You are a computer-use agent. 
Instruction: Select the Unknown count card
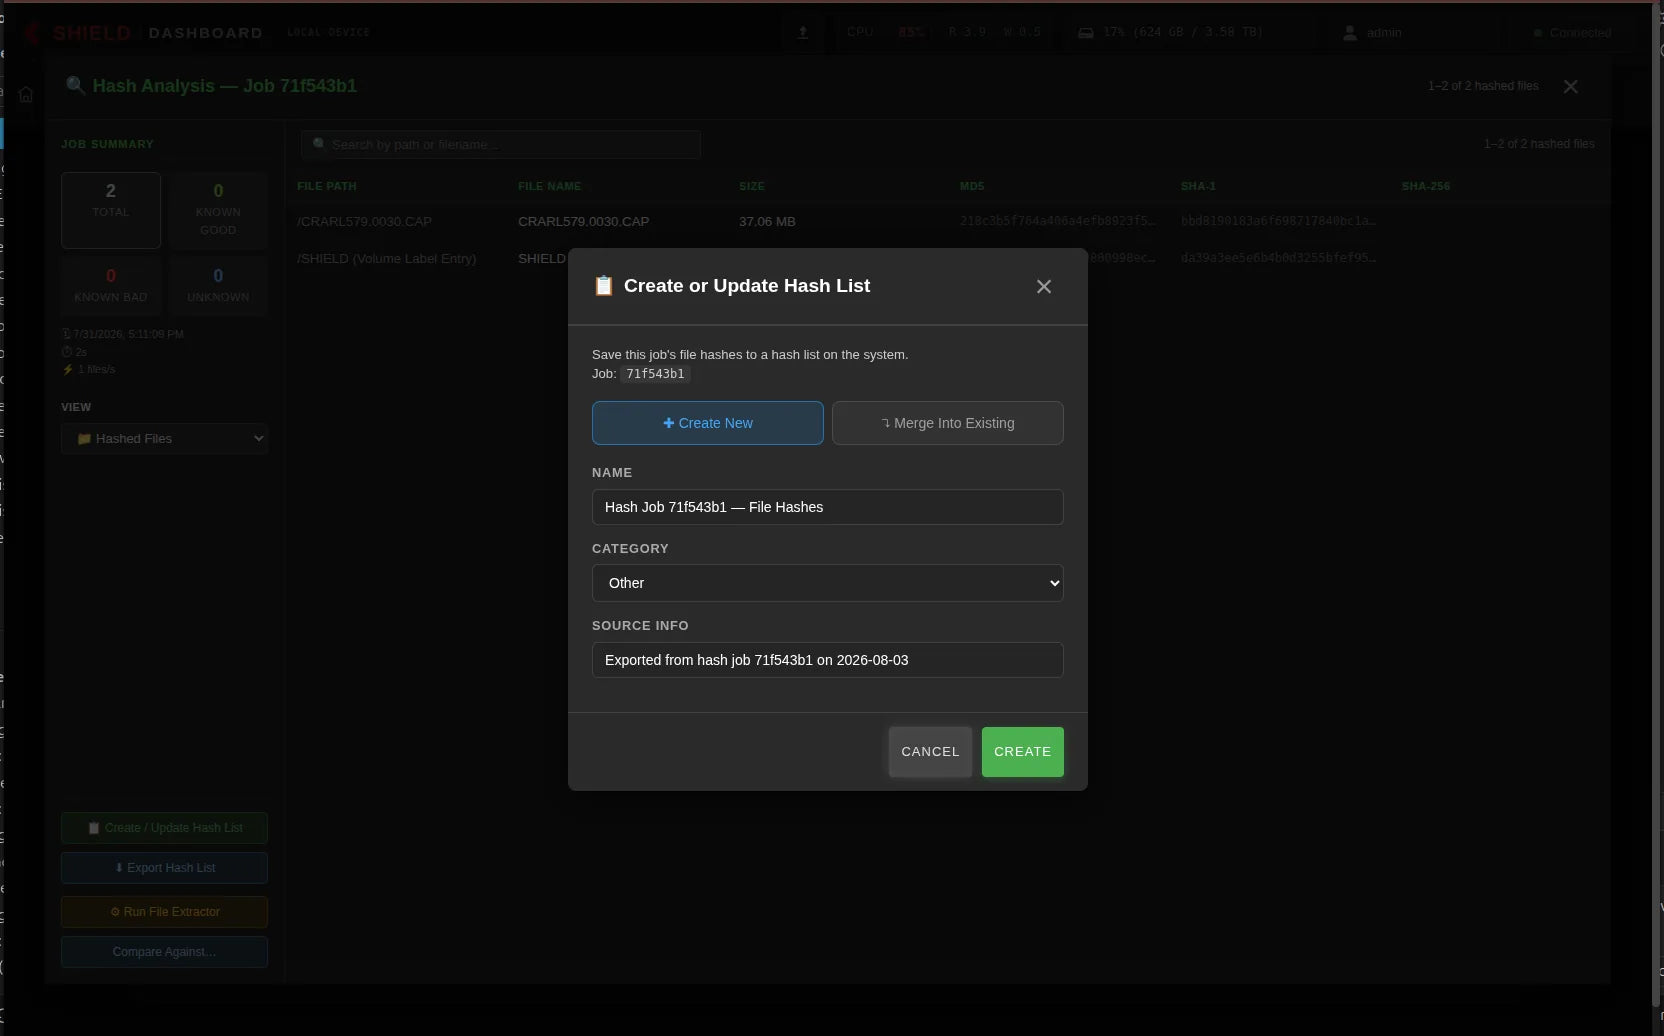[218, 286]
